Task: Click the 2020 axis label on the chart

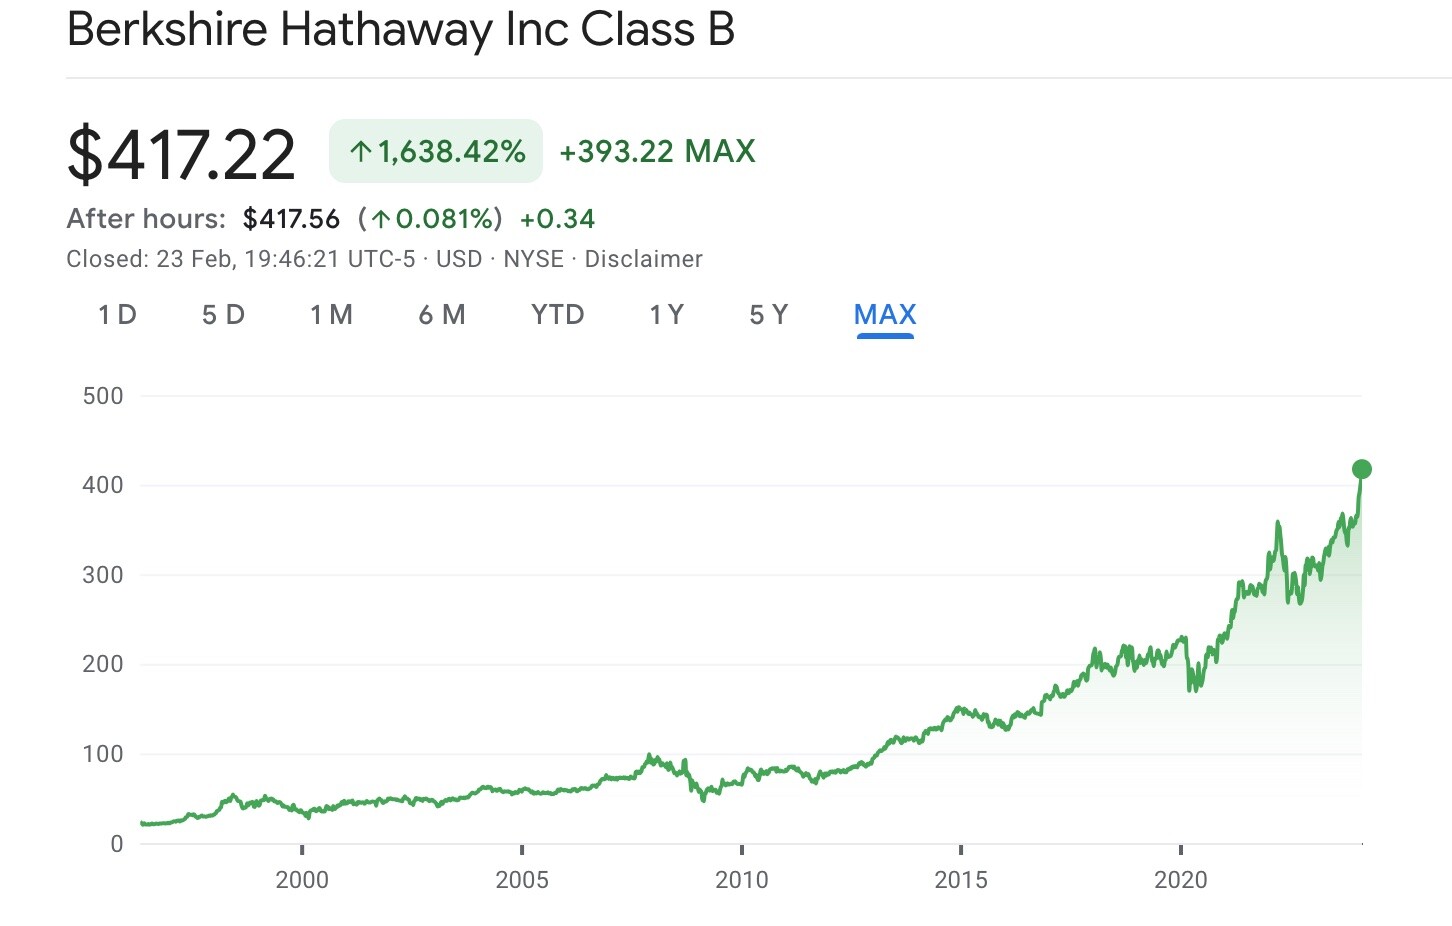Action: coord(1182,881)
